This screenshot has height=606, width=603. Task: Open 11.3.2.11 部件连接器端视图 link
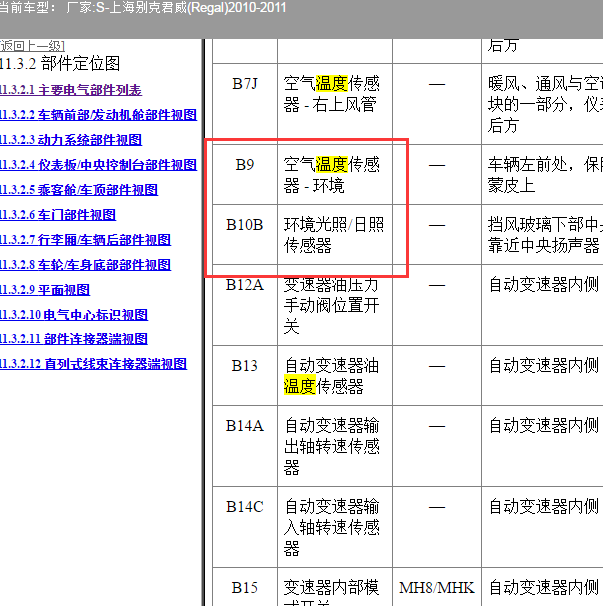pyautogui.click(x=74, y=339)
